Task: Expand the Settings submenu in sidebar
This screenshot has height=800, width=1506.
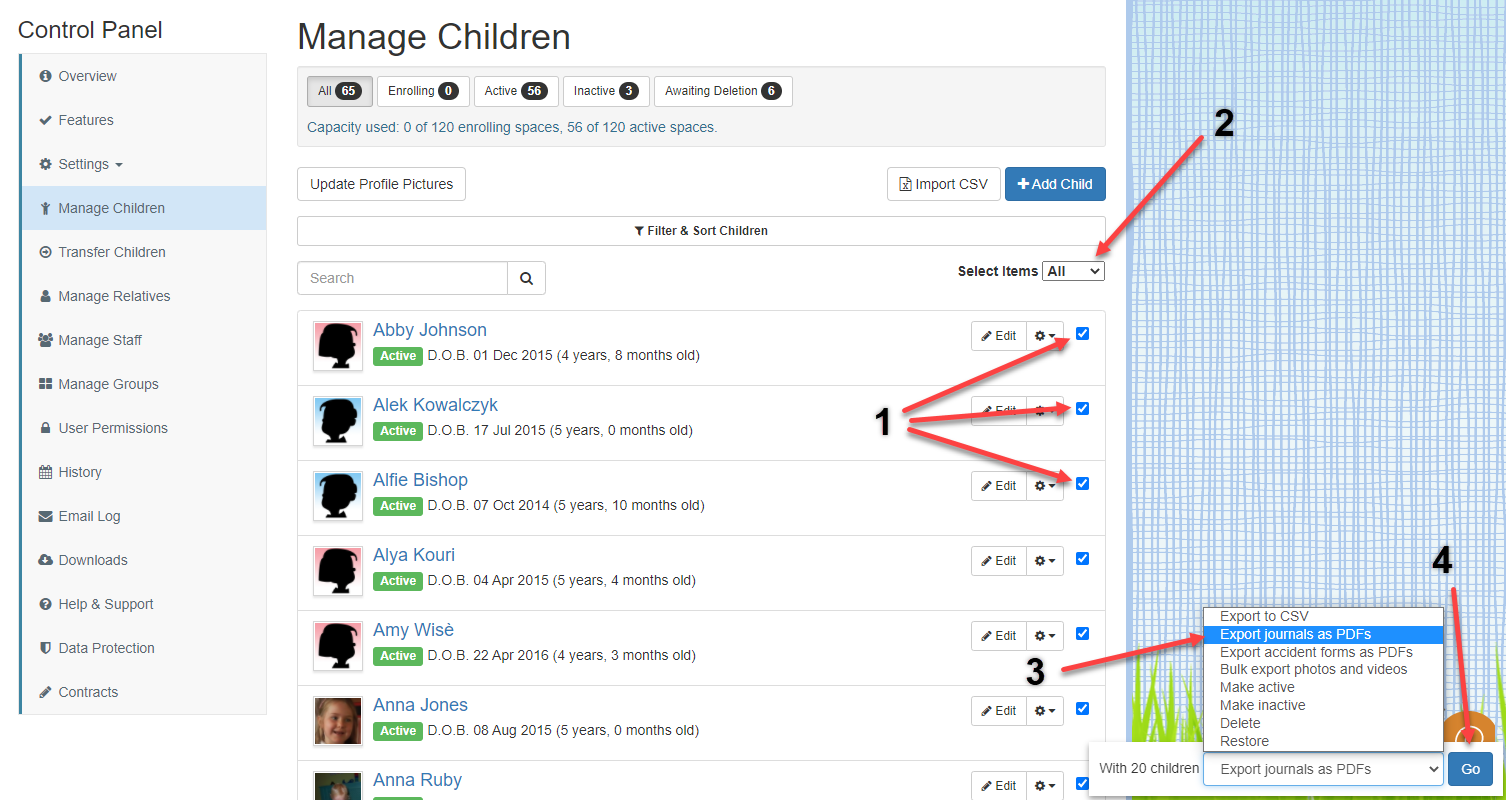Action: pos(81,164)
